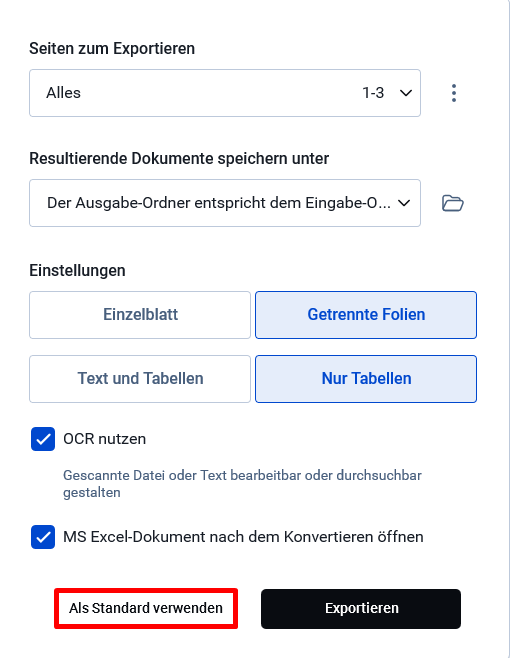Expand the Alles pages dropdown chevron
This screenshot has height=658, width=510.
tap(405, 93)
